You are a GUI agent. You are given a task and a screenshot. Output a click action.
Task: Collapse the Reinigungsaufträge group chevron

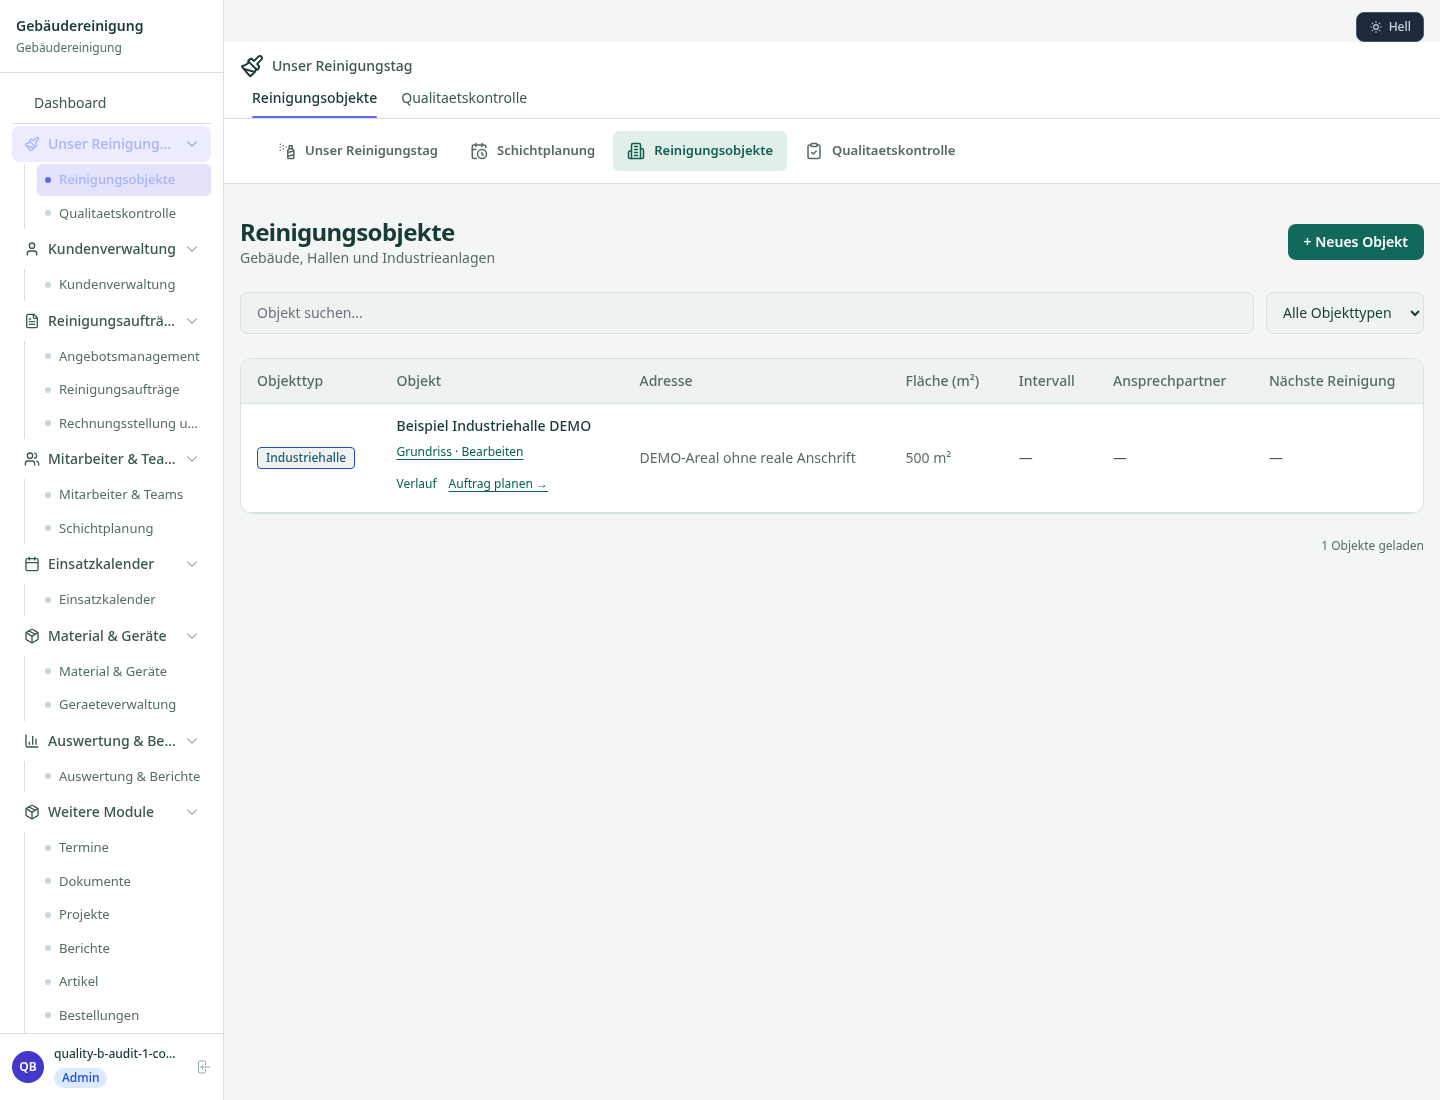tap(192, 321)
